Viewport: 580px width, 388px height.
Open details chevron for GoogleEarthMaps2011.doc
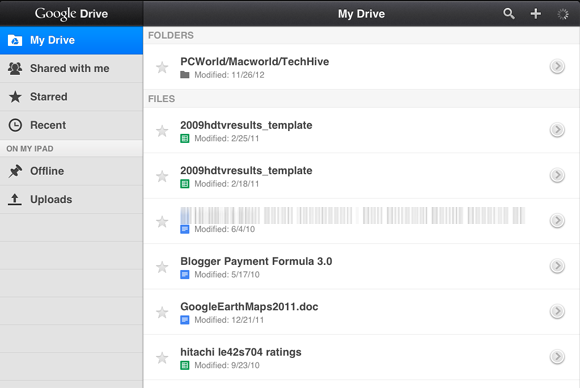pos(557,311)
